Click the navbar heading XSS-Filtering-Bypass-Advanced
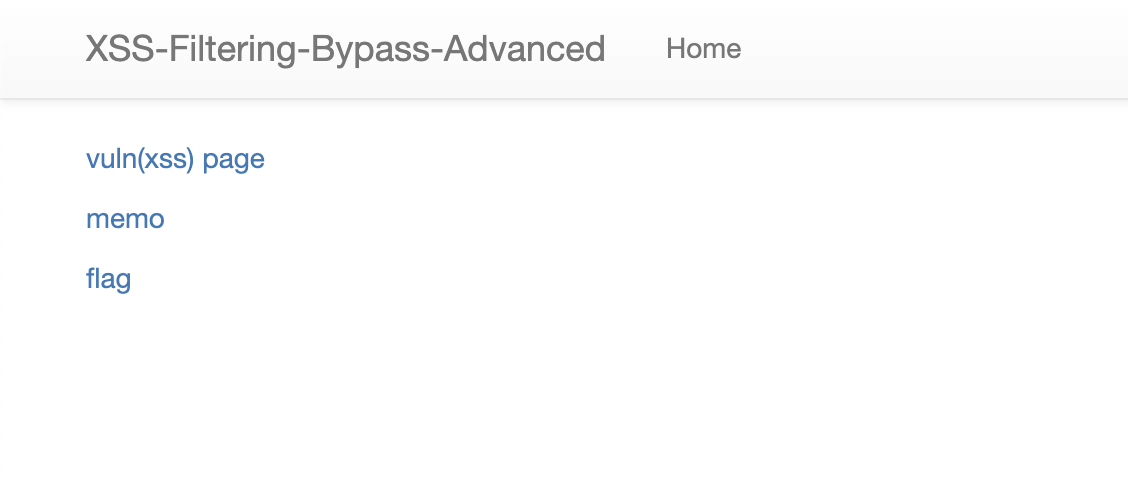 (x=345, y=49)
